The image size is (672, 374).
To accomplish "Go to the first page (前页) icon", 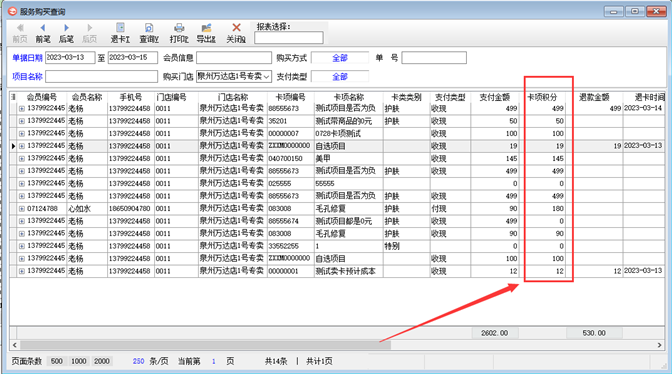I will pos(20,28).
